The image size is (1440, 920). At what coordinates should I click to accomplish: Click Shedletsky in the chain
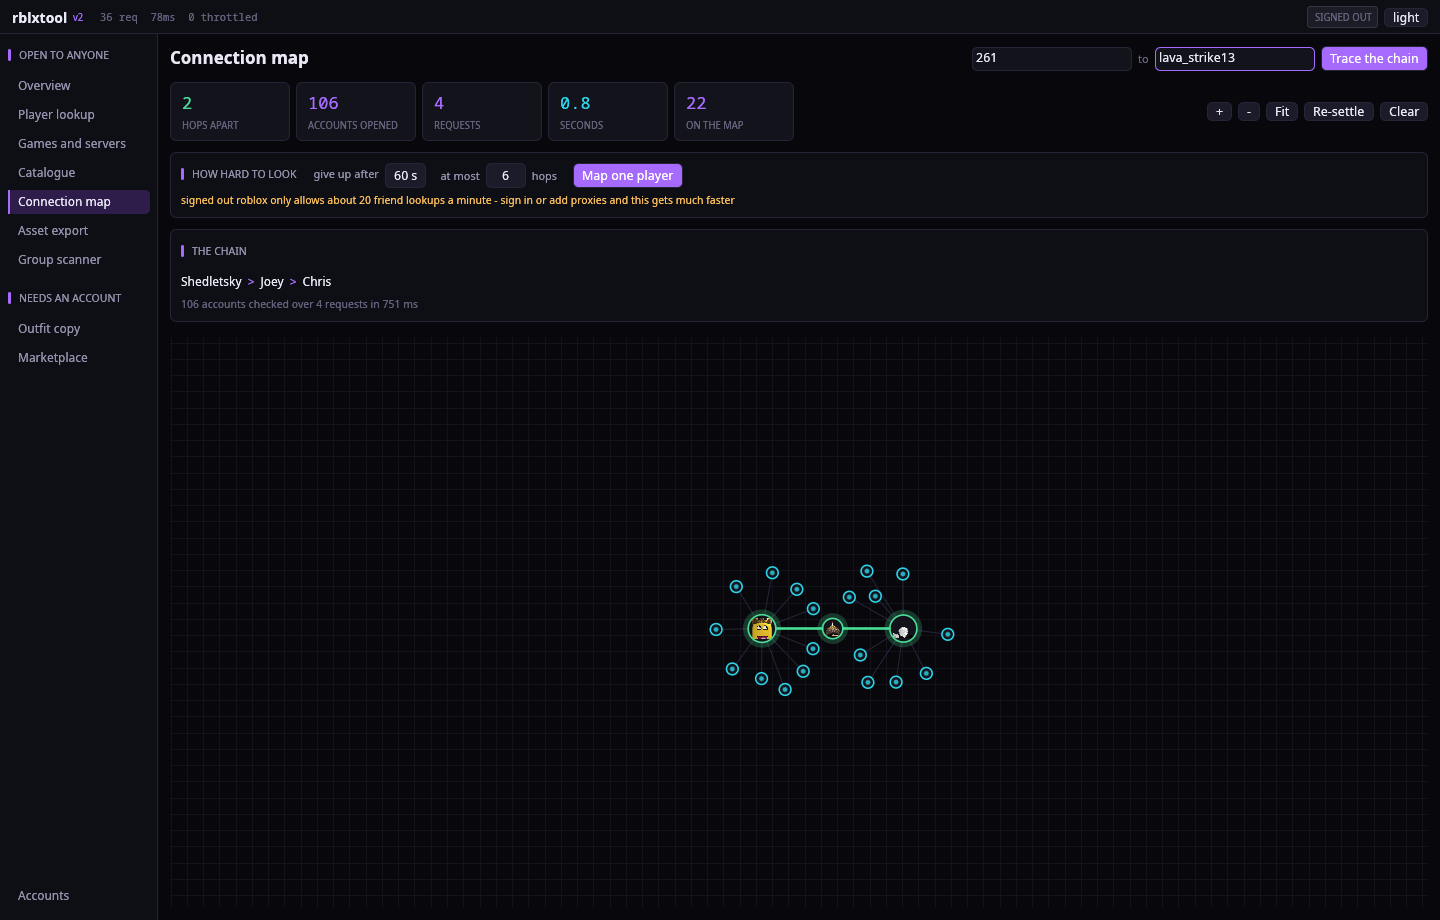211,282
